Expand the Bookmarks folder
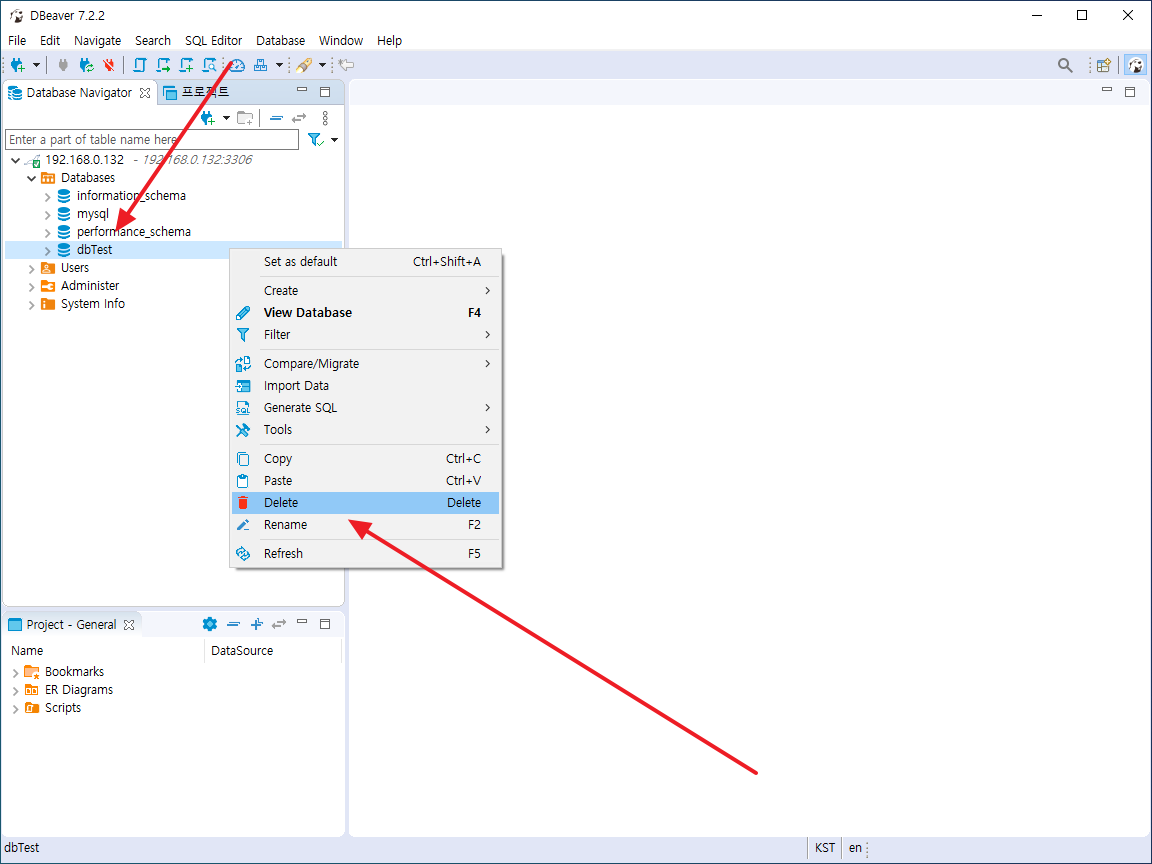This screenshot has width=1152, height=864. click(x=15, y=672)
